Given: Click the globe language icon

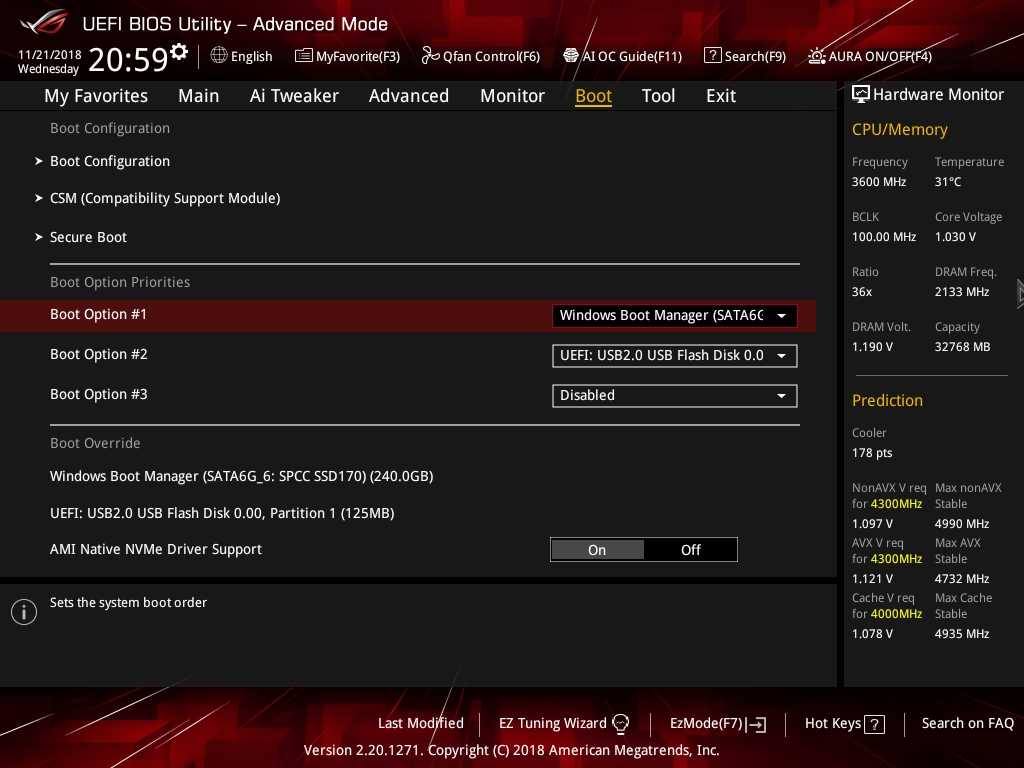Looking at the screenshot, I should [x=219, y=56].
